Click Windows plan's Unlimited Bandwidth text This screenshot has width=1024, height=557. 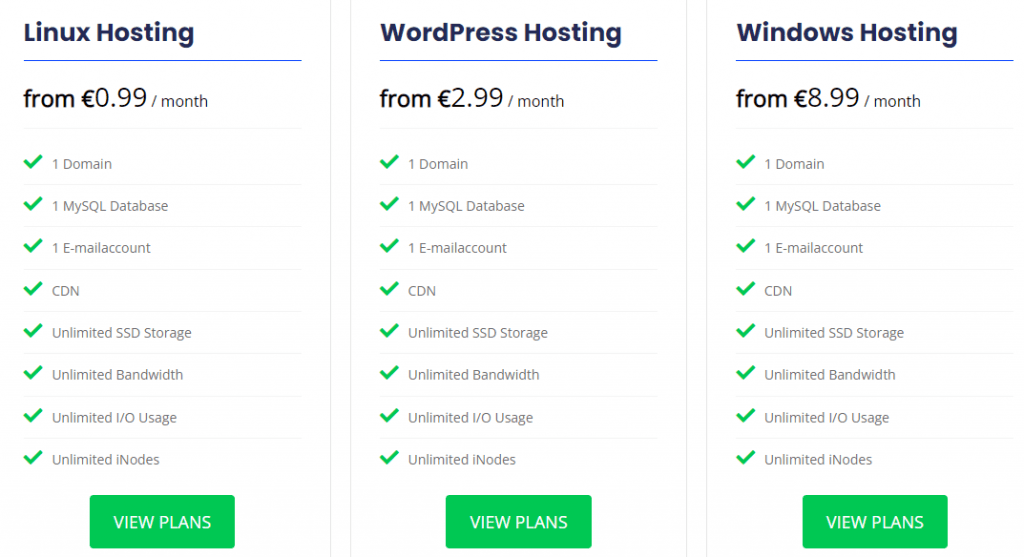click(830, 375)
